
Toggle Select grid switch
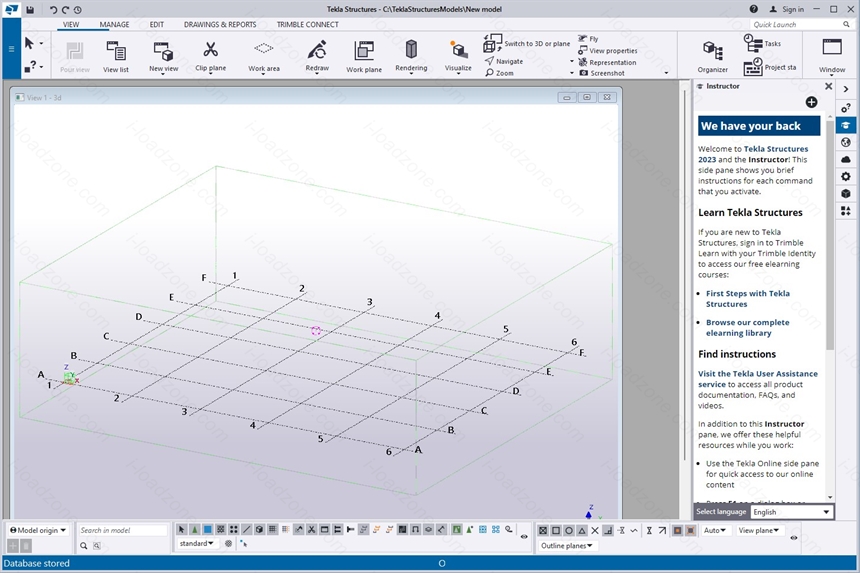273,530
